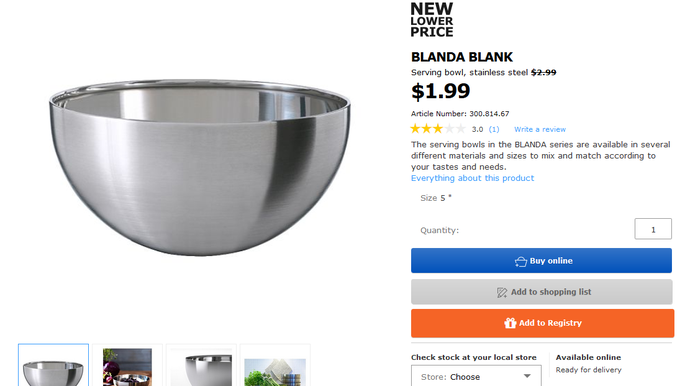Screen dimensions: 685x386
Task: Open Everything about this product link
Action: coord(472,178)
